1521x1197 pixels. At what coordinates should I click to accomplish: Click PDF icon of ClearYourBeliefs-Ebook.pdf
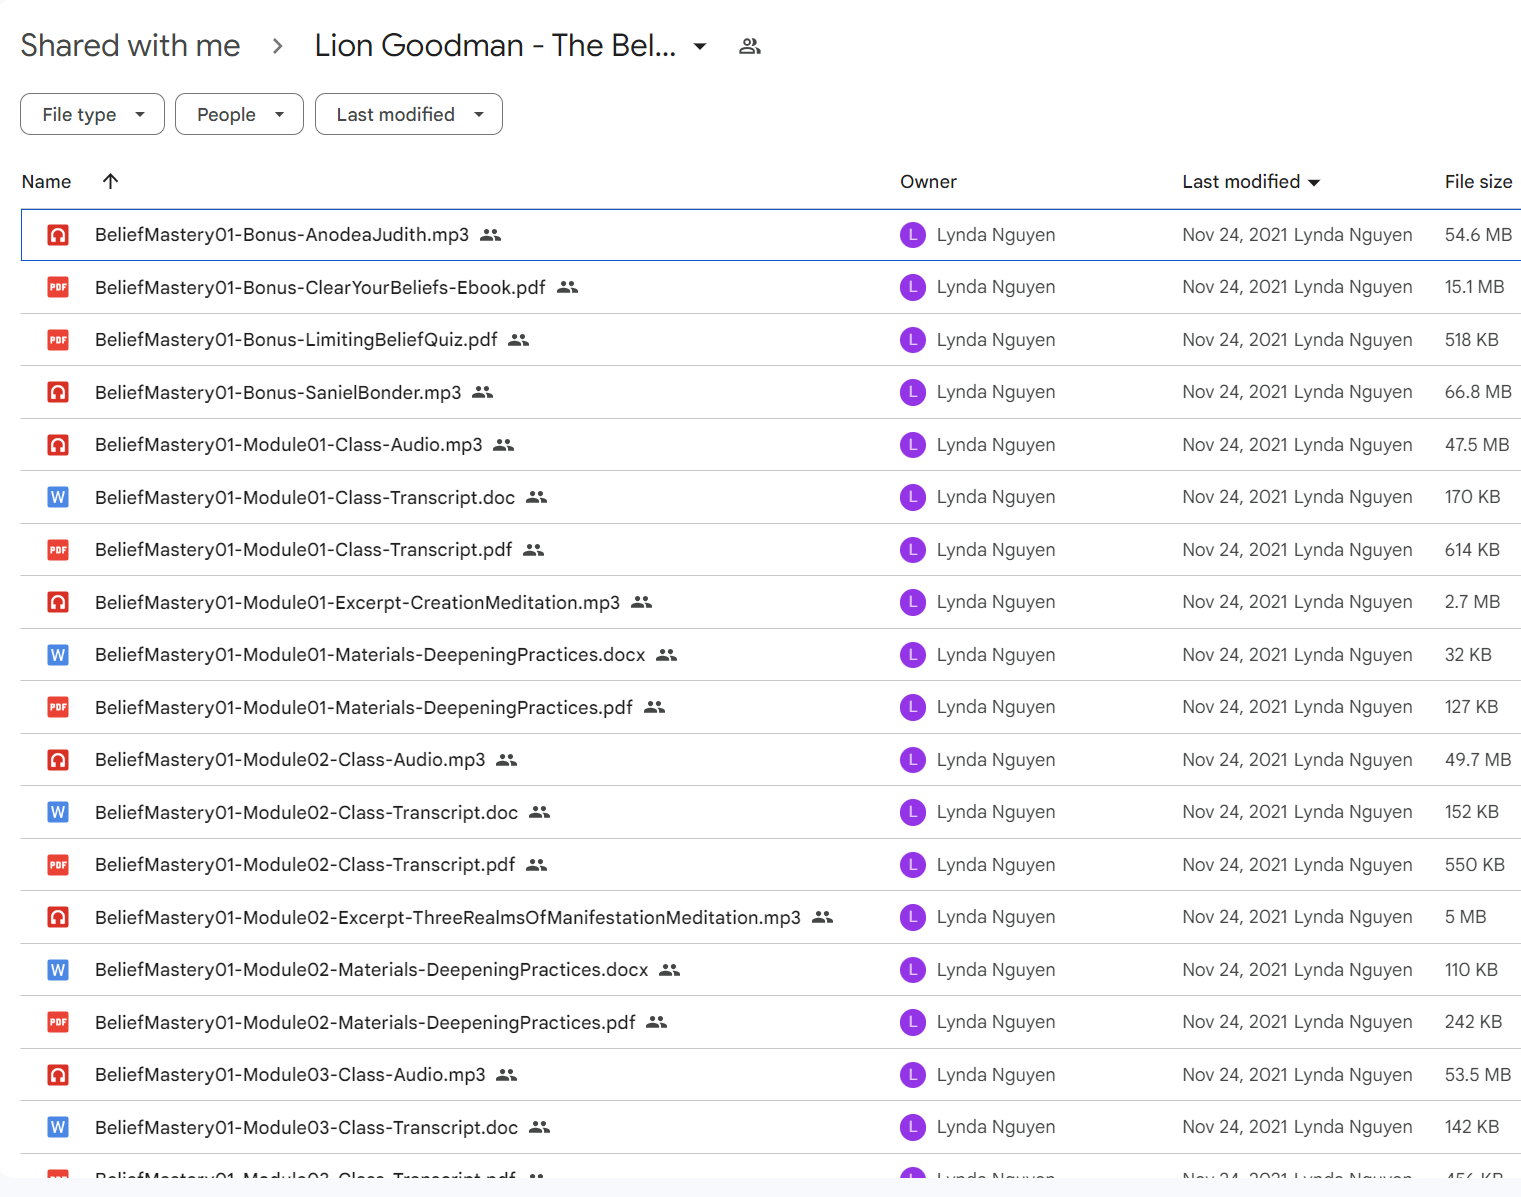click(x=58, y=287)
